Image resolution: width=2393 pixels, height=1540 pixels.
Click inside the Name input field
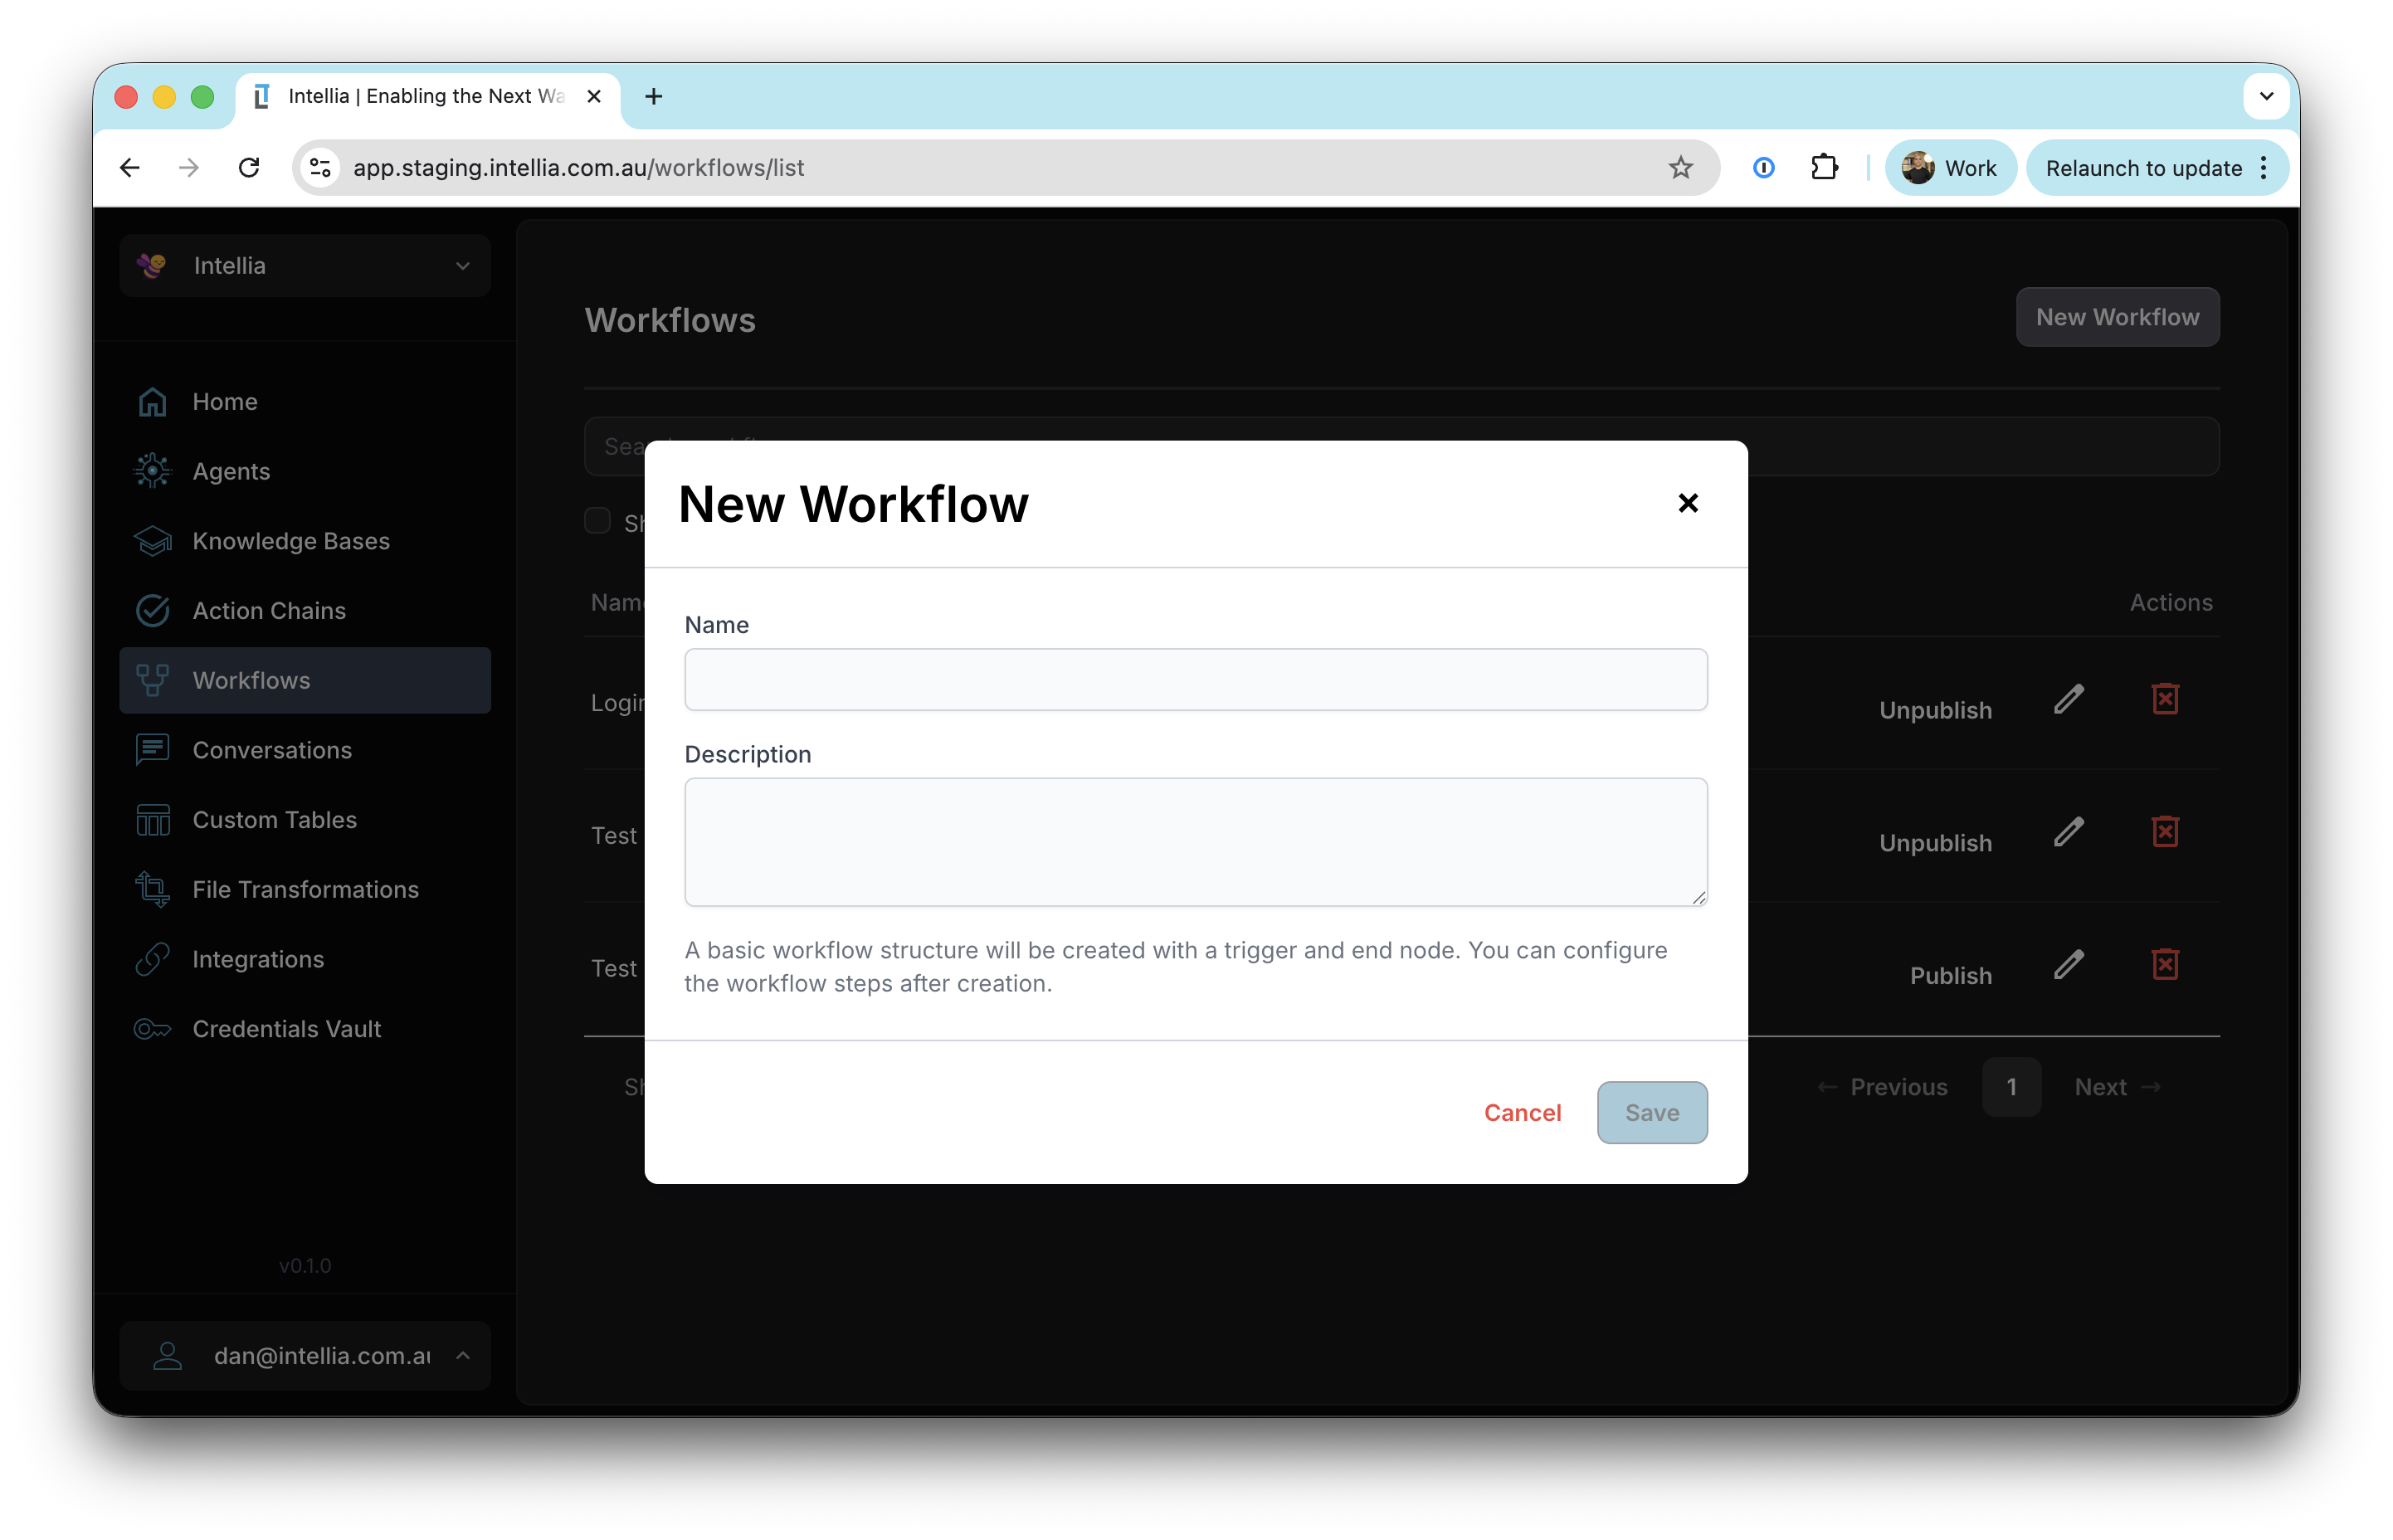[1195, 679]
